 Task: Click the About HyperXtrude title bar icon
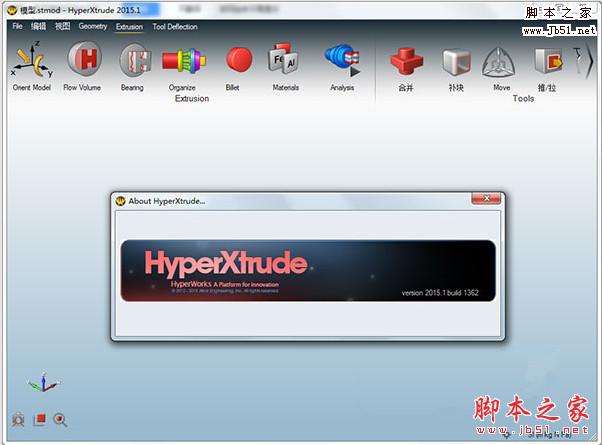(x=121, y=201)
